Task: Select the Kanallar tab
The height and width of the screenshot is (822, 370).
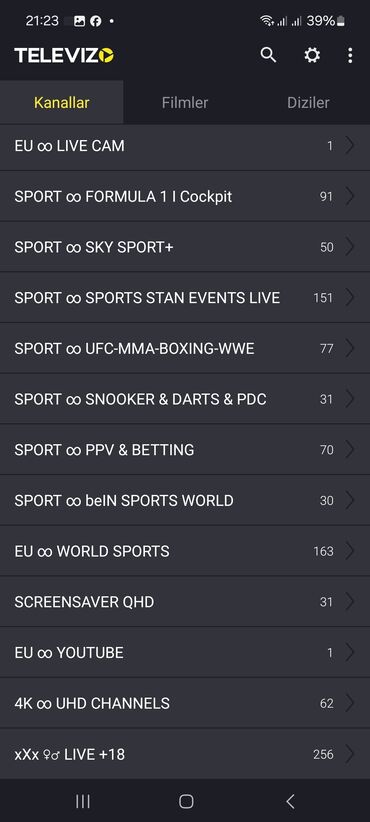Action: tap(62, 102)
